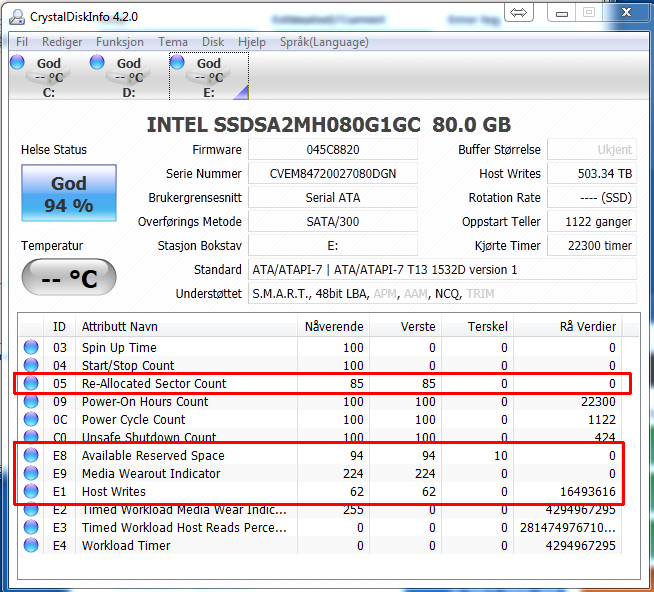
Task: Select the Media Wearout Indicator row
Action: coord(320,473)
